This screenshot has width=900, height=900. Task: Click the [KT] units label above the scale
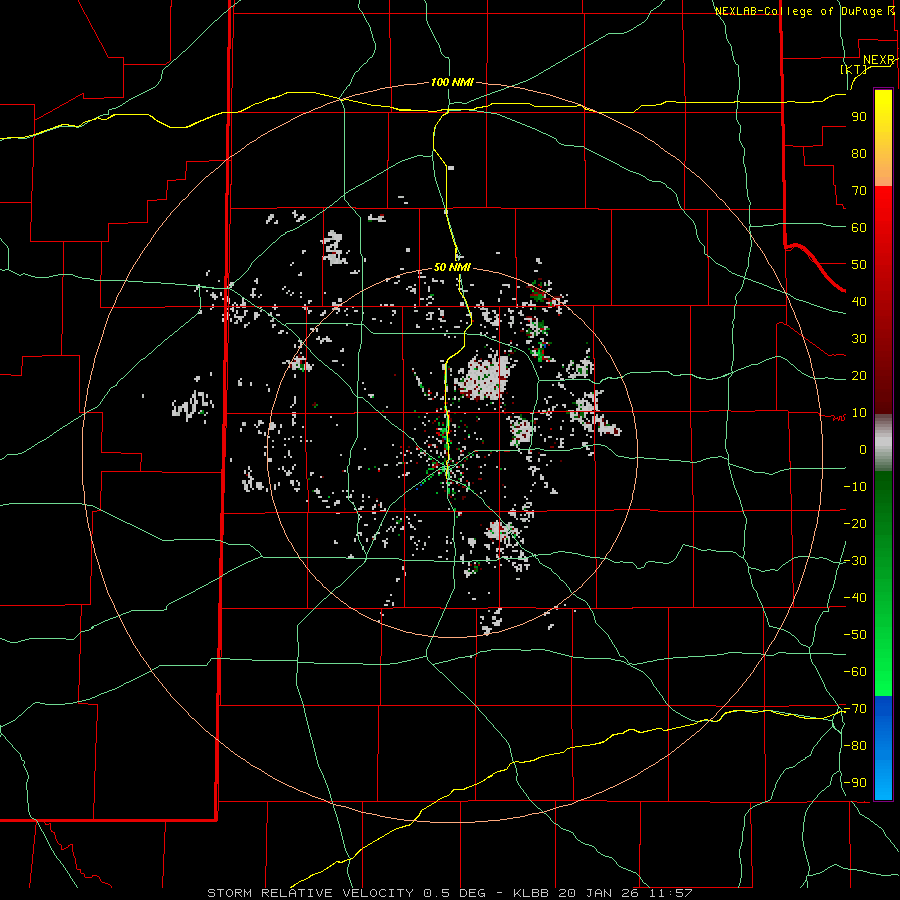coord(854,69)
